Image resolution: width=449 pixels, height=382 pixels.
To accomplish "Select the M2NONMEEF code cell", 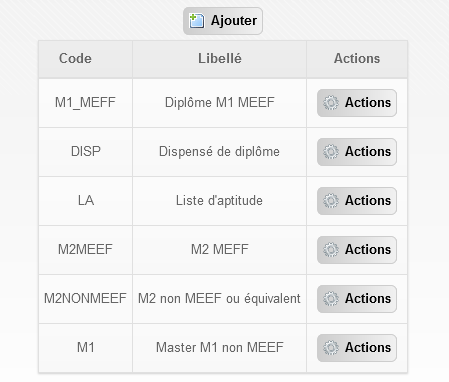I will click(85, 299).
